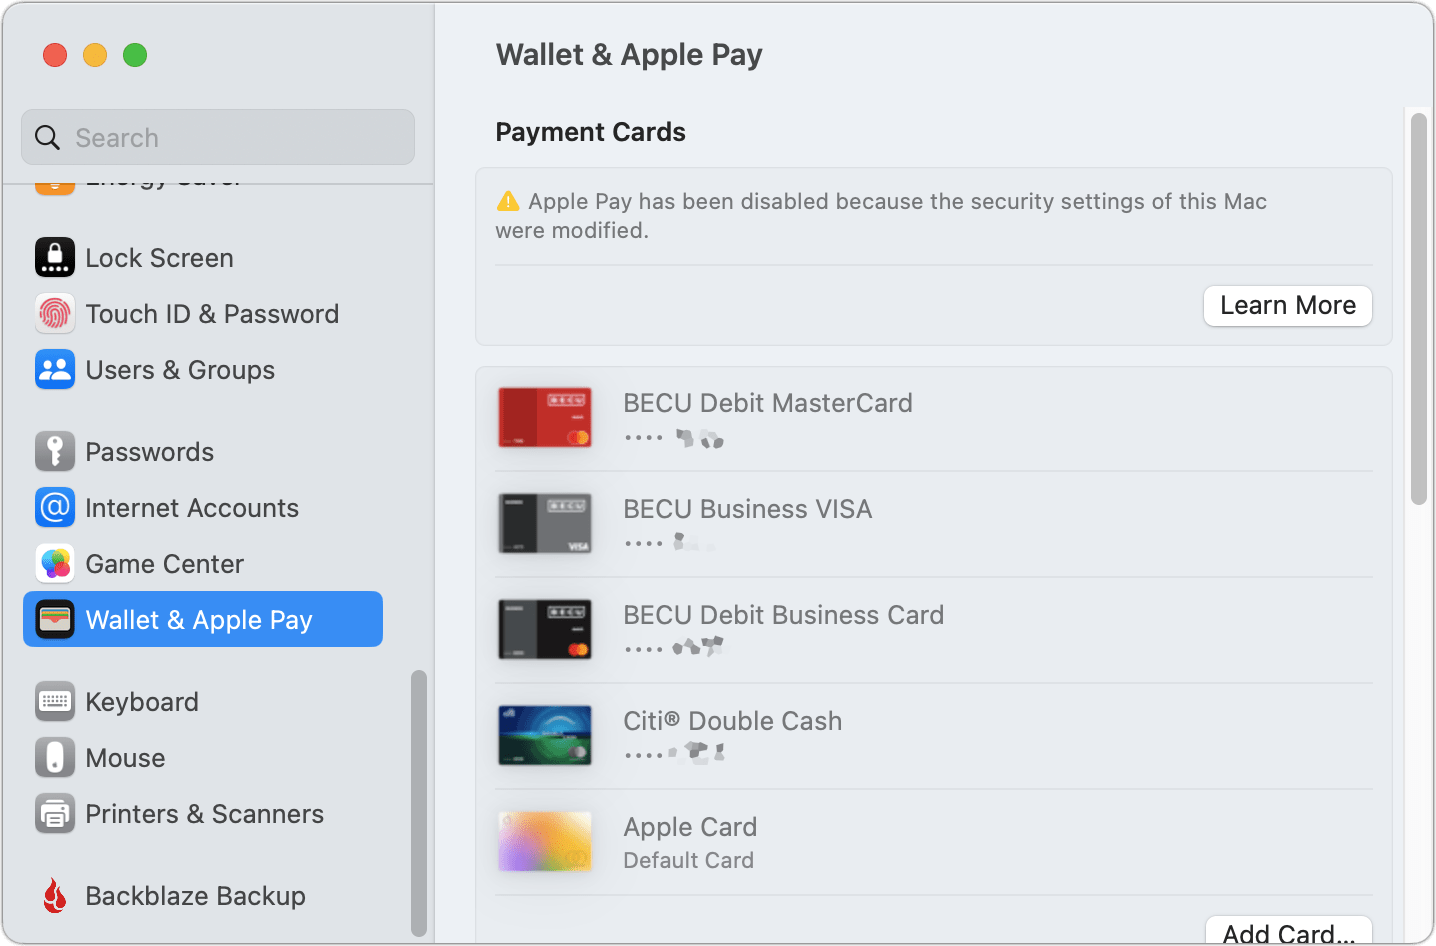Select the Internet Accounts @ icon

[x=54, y=507]
